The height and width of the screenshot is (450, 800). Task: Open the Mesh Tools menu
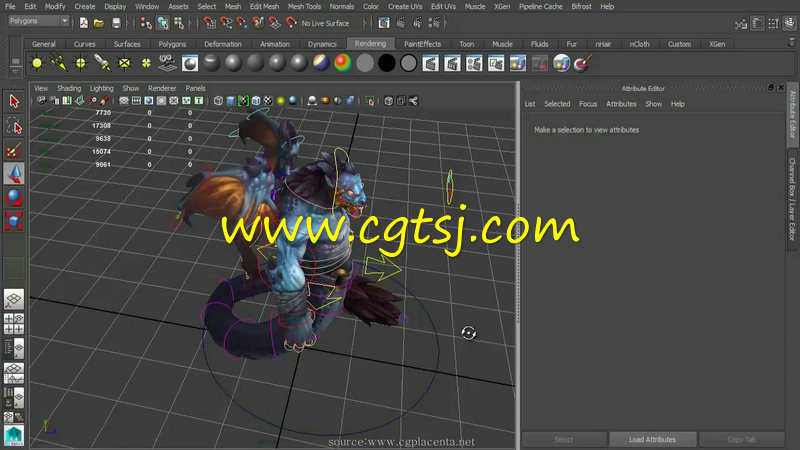(x=304, y=7)
